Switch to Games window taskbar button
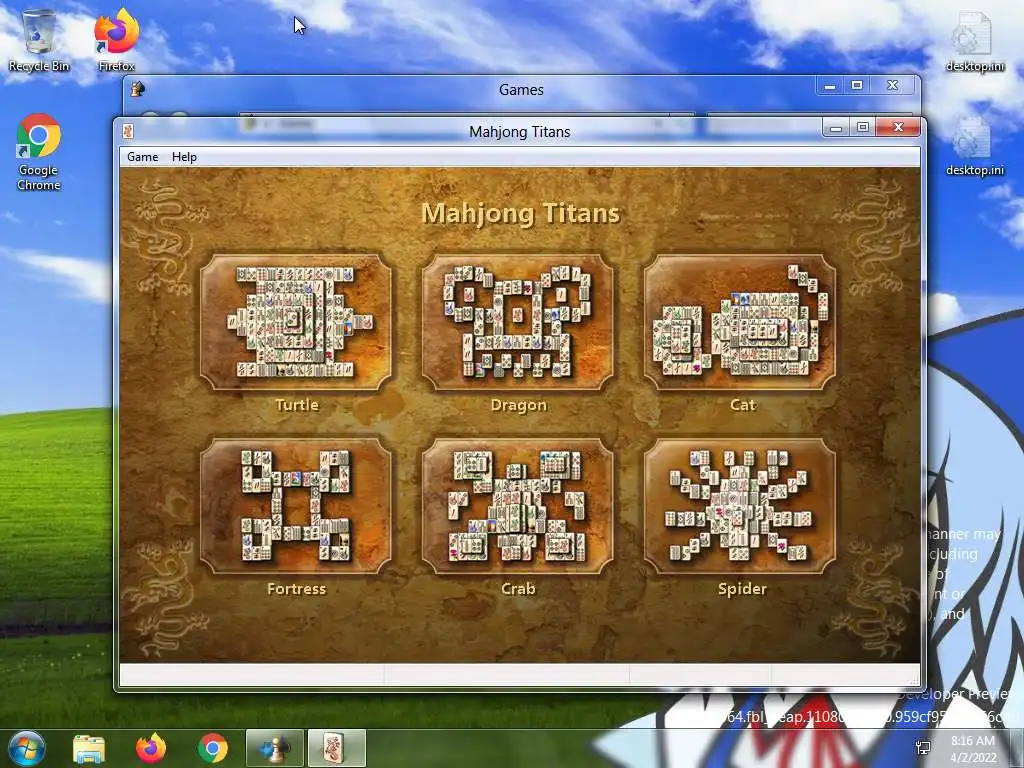The image size is (1024, 768). coord(274,749)
